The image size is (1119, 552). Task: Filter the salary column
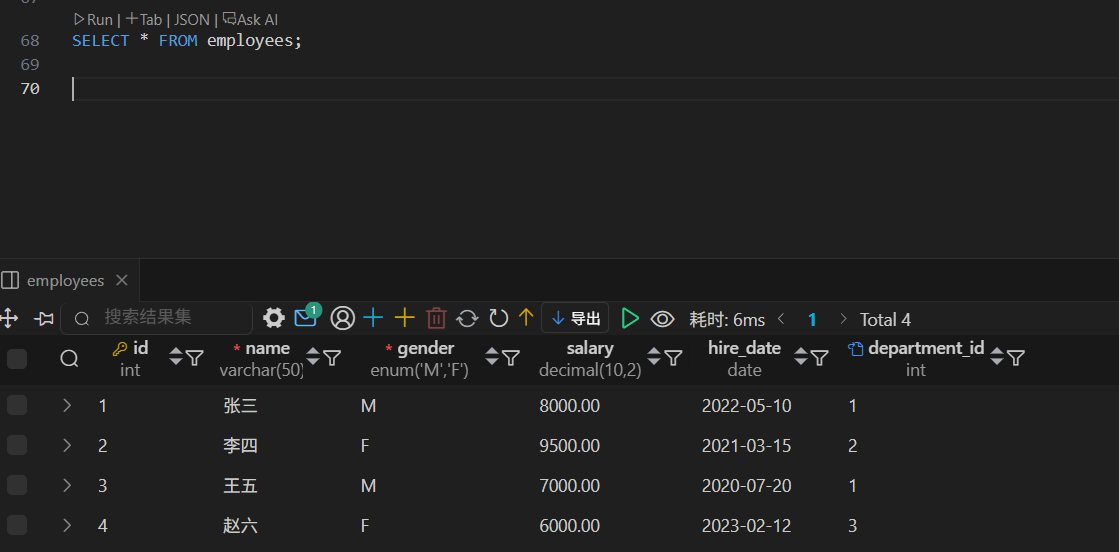click(x=673, y=358)
